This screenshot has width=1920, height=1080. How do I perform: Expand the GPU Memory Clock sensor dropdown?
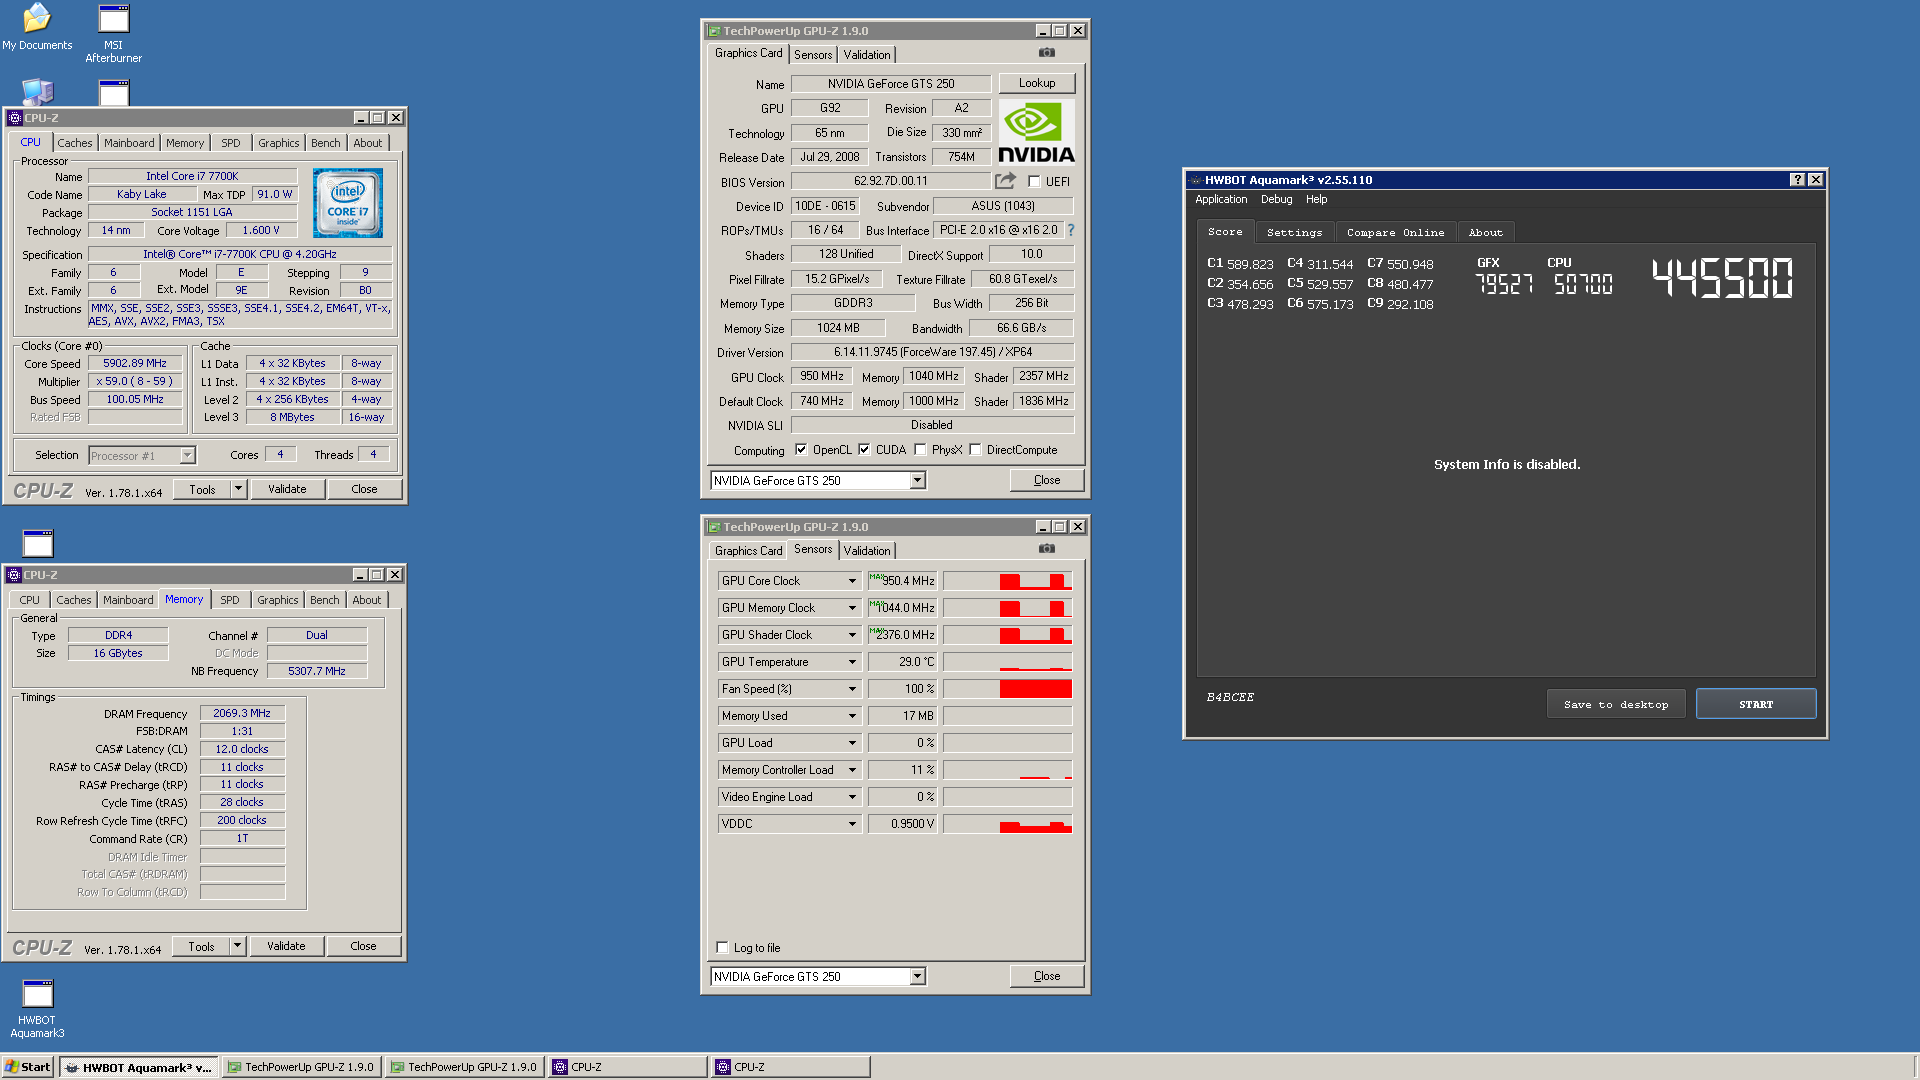coord(852,608)
